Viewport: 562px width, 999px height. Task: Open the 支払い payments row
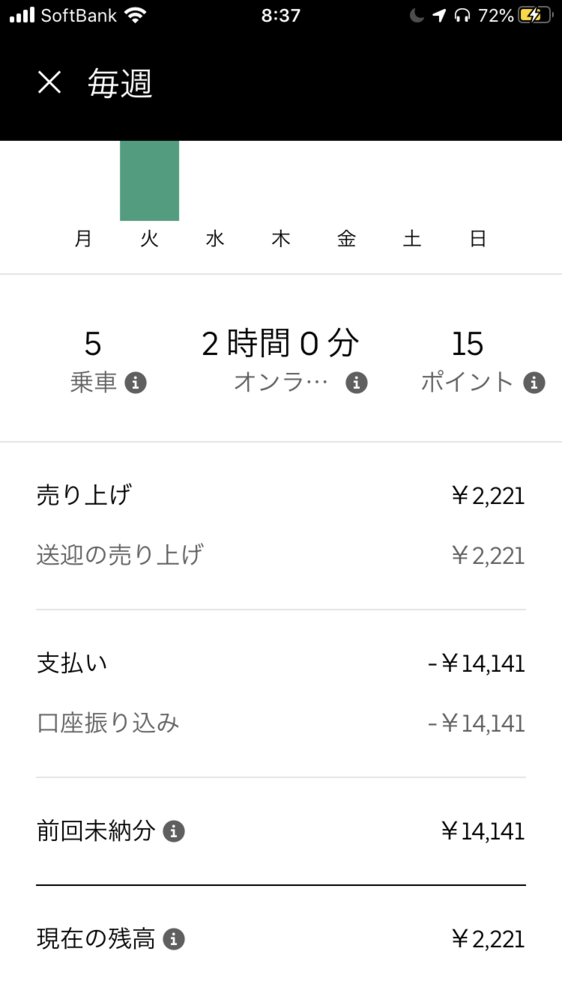pyautogui.click(x=281, y=664)
